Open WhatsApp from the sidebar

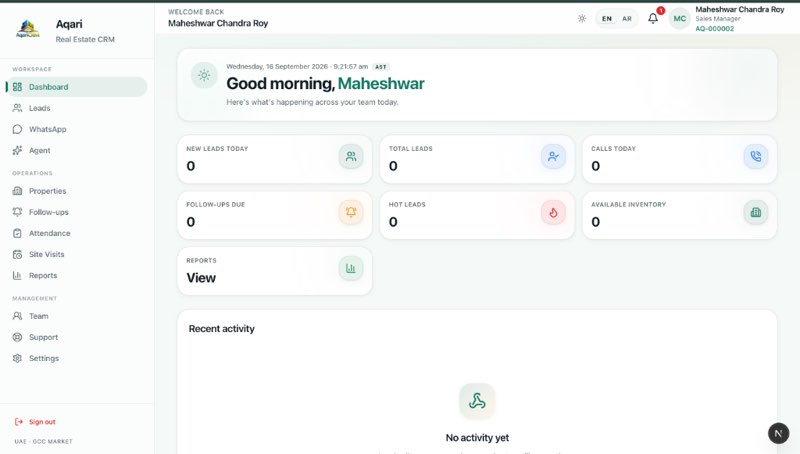(x=77, y=129)
